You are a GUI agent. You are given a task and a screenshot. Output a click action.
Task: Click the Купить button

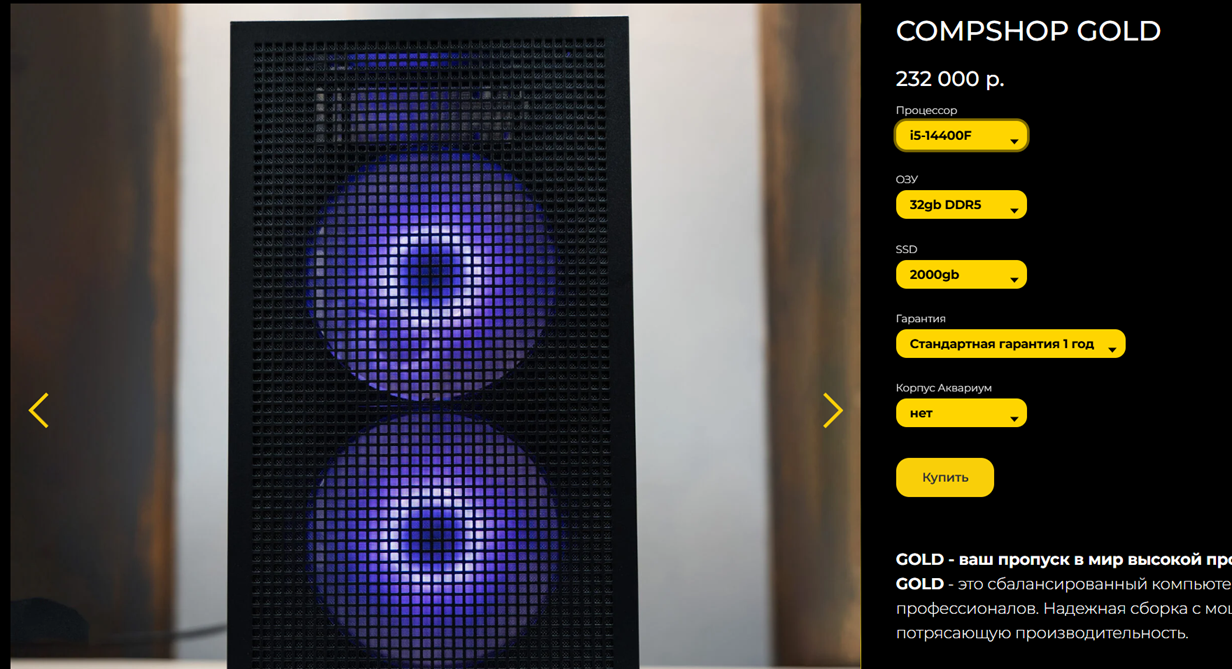point(945,477)
